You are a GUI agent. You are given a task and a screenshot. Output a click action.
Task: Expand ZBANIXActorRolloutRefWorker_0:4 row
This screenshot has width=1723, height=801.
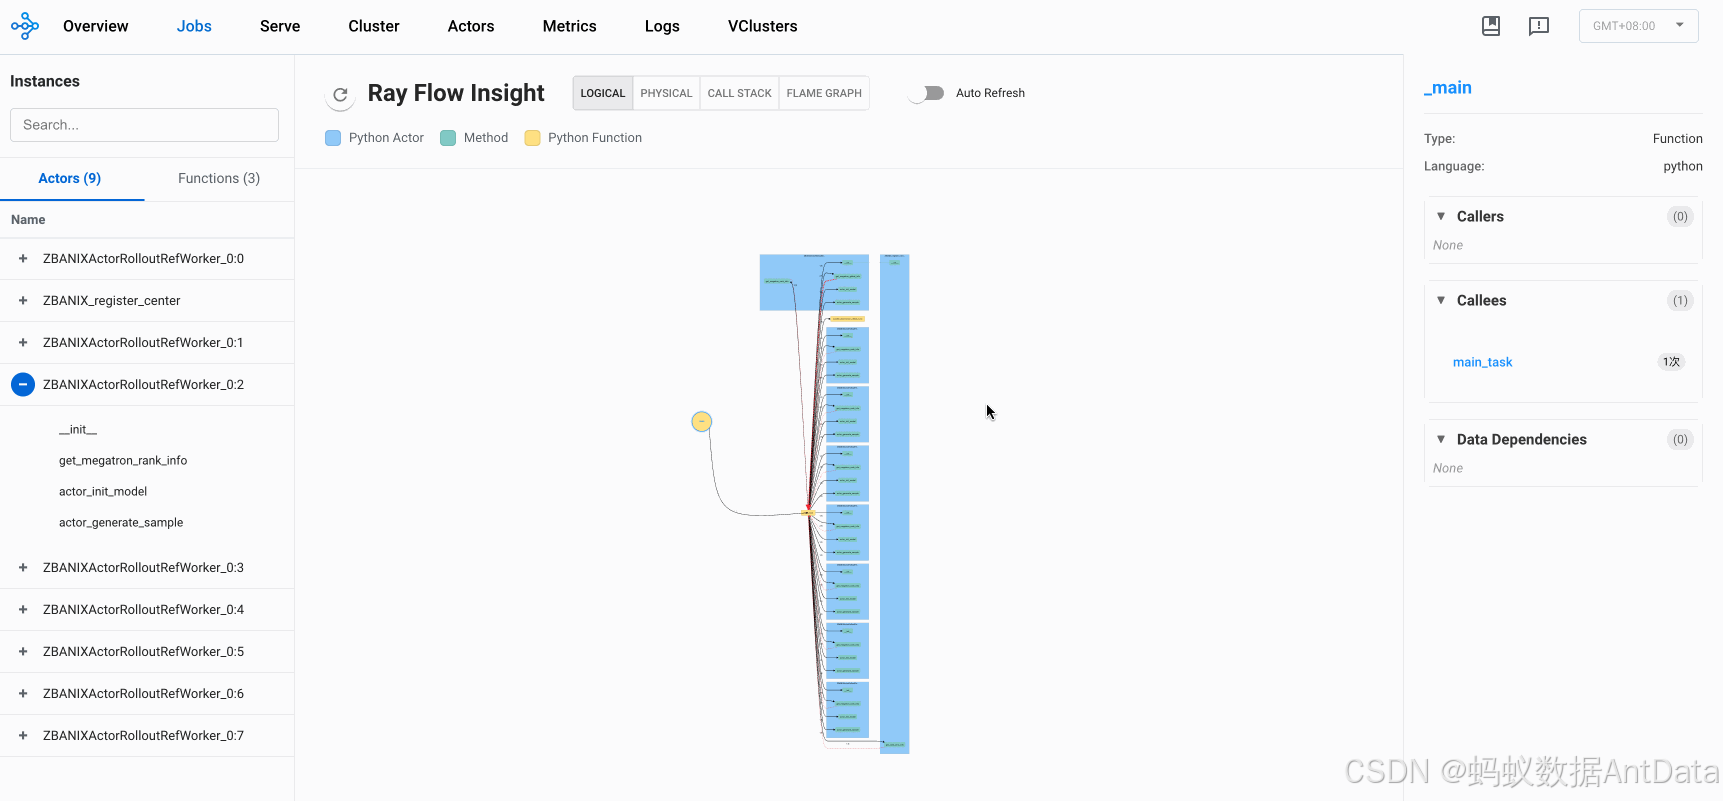tap(23, 610)
